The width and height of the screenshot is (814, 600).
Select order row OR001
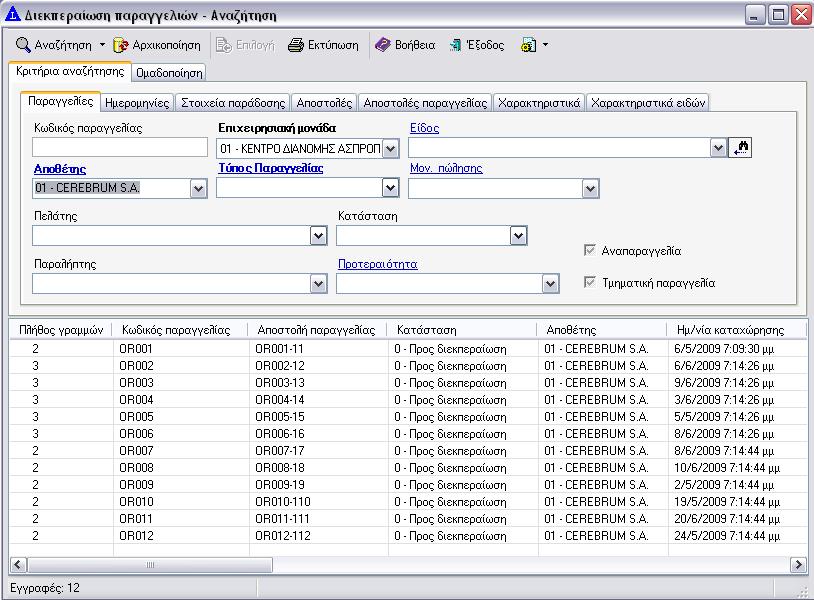click(x=407, y=349)
